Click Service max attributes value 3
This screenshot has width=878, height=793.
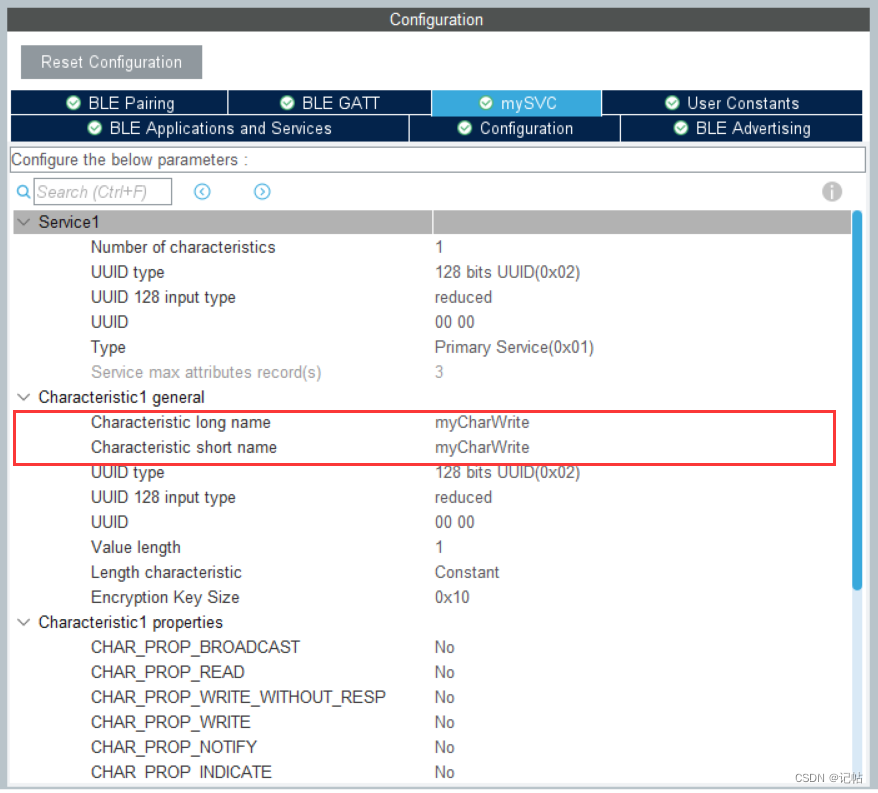(x=439, y=373)
